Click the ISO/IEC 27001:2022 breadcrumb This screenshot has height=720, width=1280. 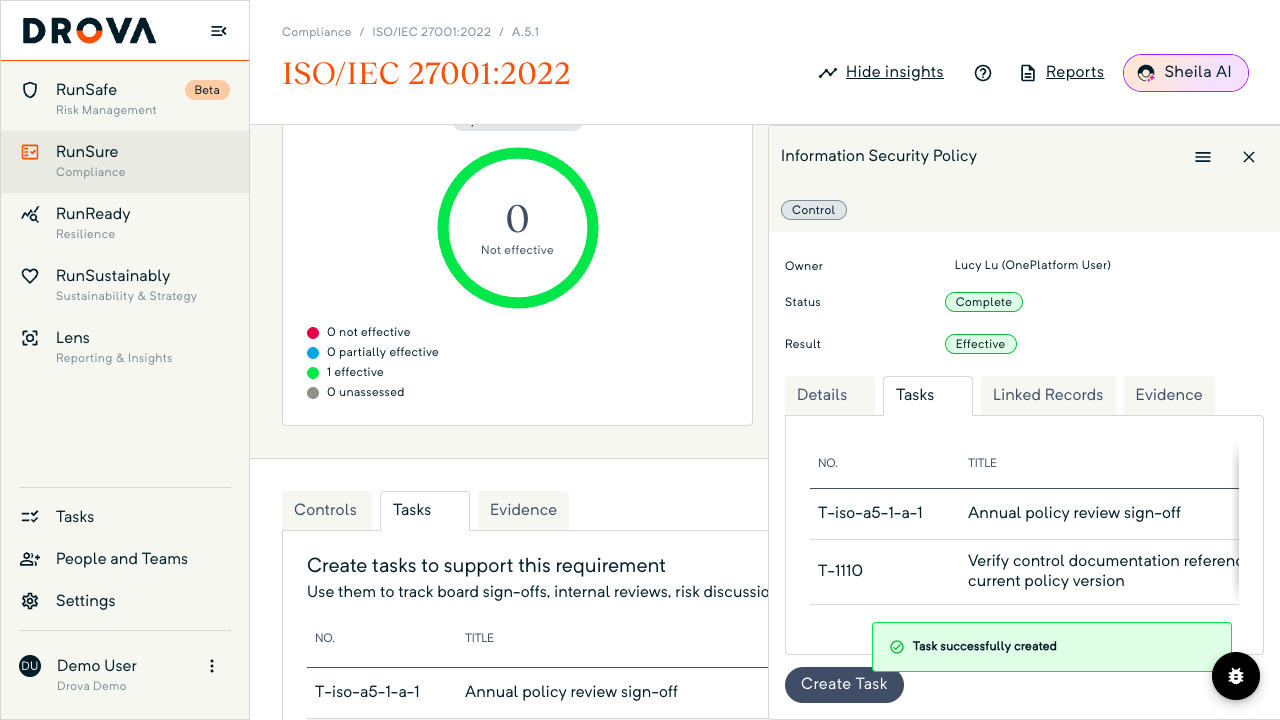point(432,32)
